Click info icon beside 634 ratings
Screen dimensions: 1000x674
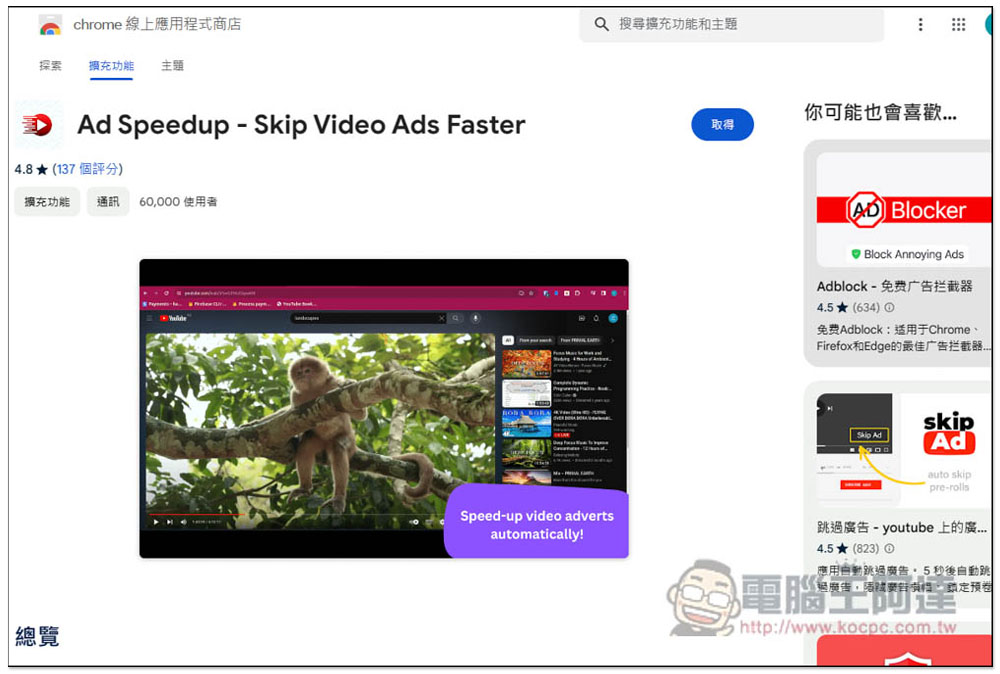pyautogui.click(x=889, y=307)
